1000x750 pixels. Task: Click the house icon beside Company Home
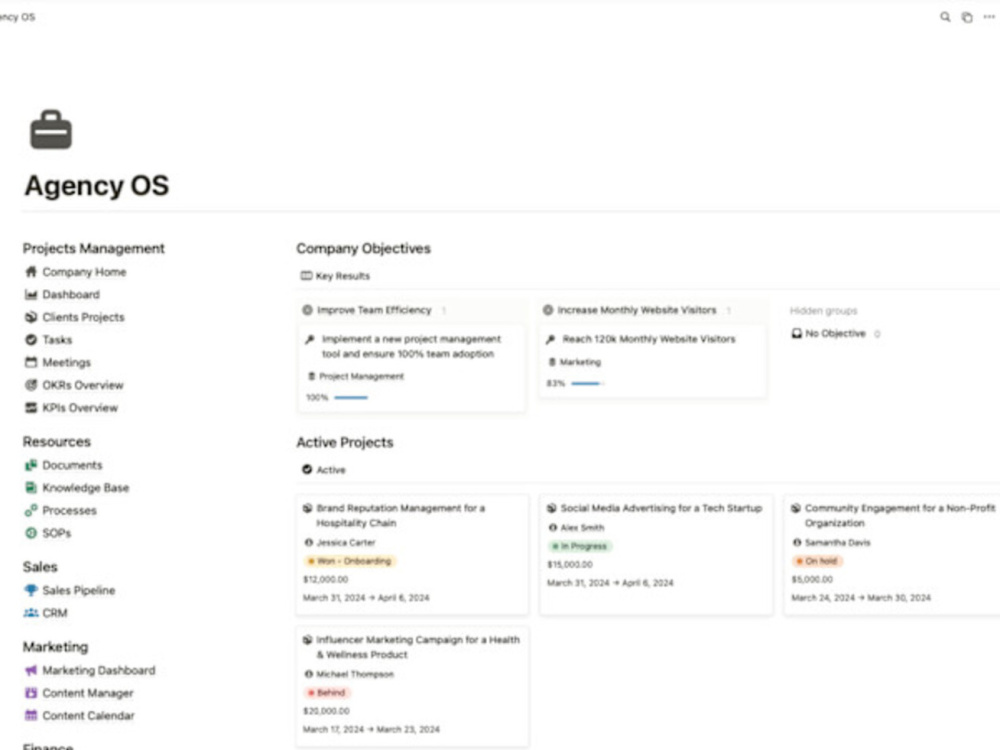pyautogui.click(x=31, y=272)
